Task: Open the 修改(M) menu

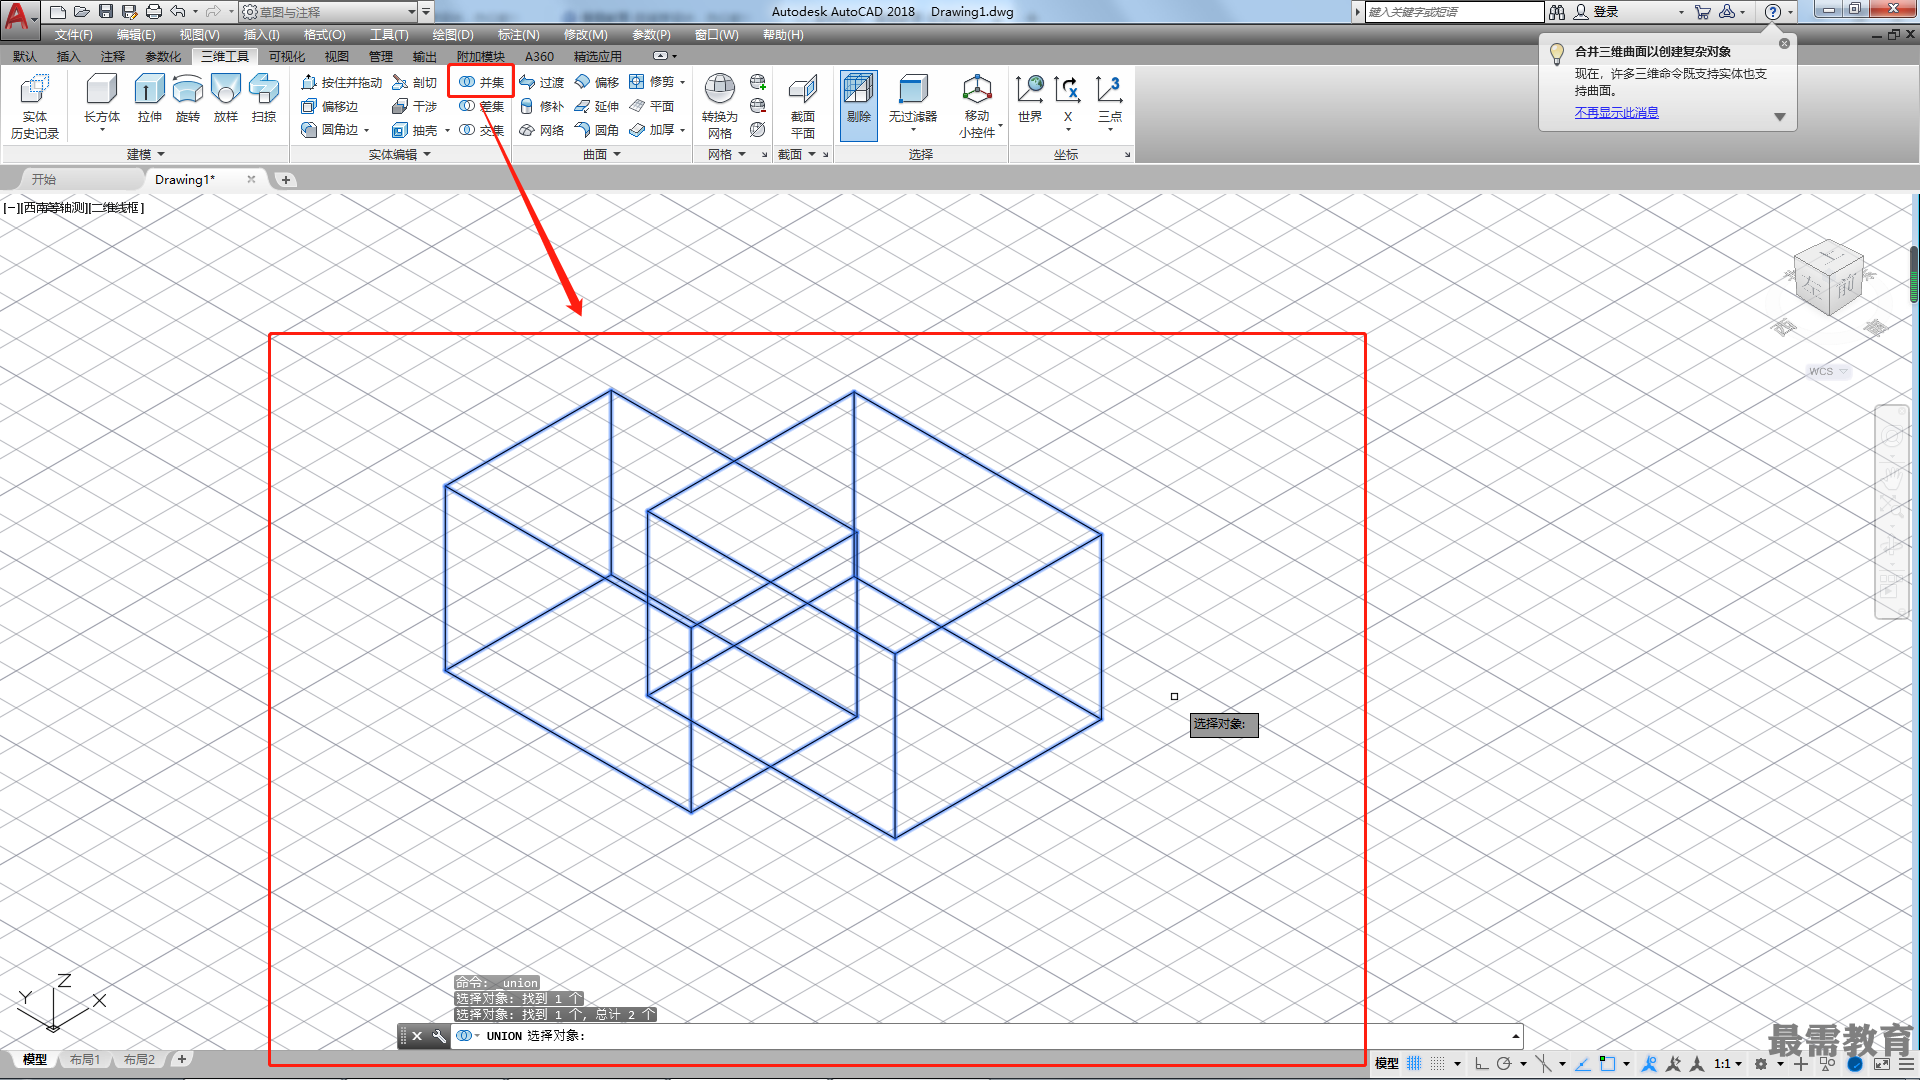Action: tap(585, 35)
